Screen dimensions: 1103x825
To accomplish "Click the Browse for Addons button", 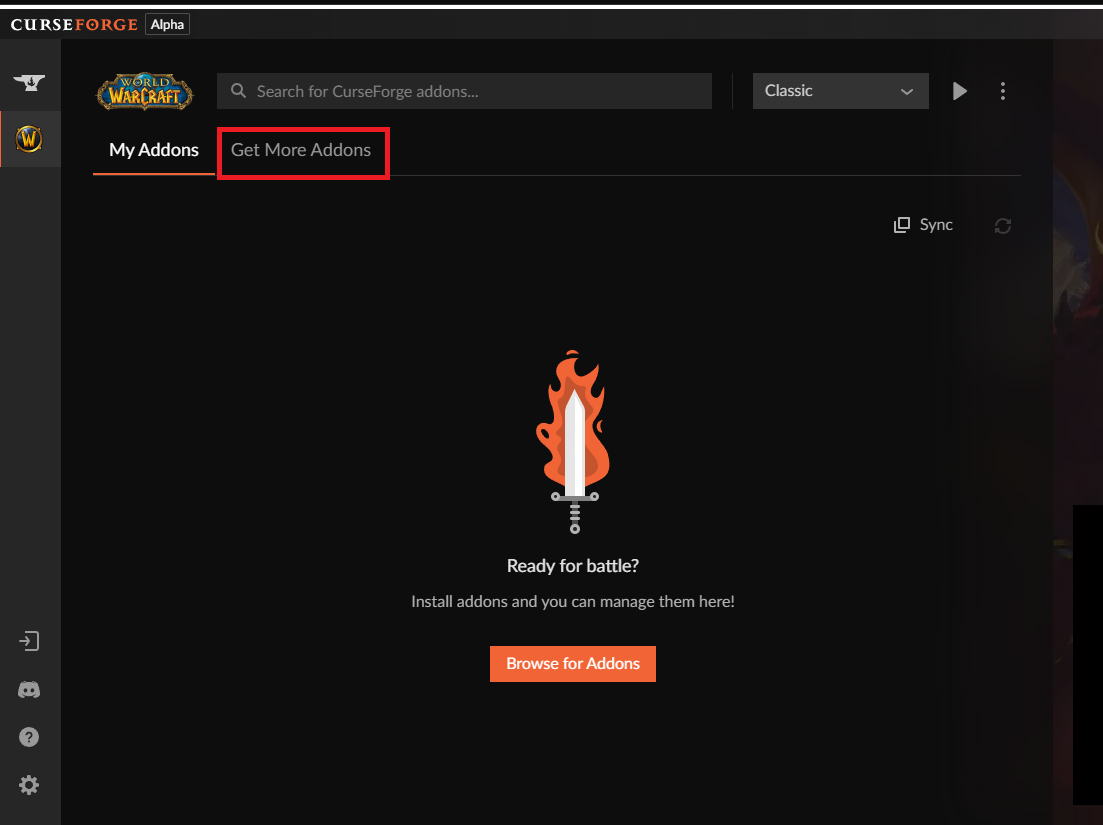I will (x=573, y=664).
